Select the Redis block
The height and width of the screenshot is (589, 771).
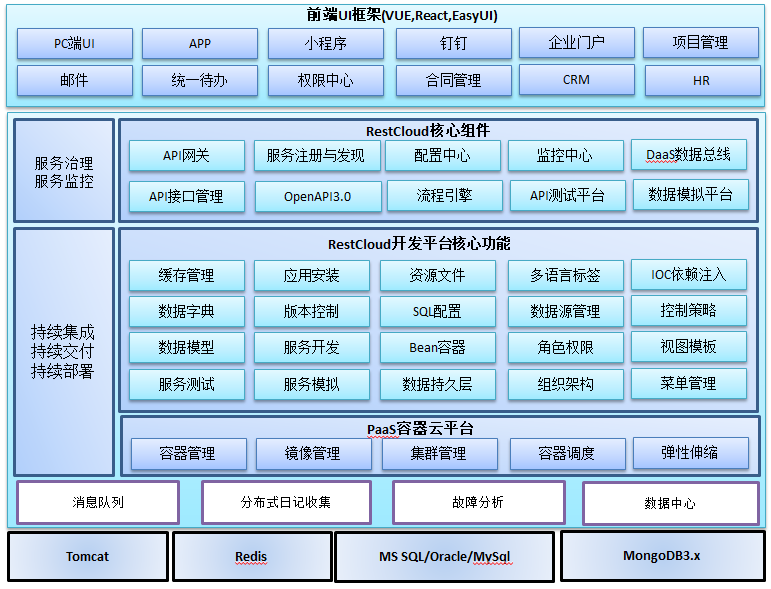(x=251, y=557)
